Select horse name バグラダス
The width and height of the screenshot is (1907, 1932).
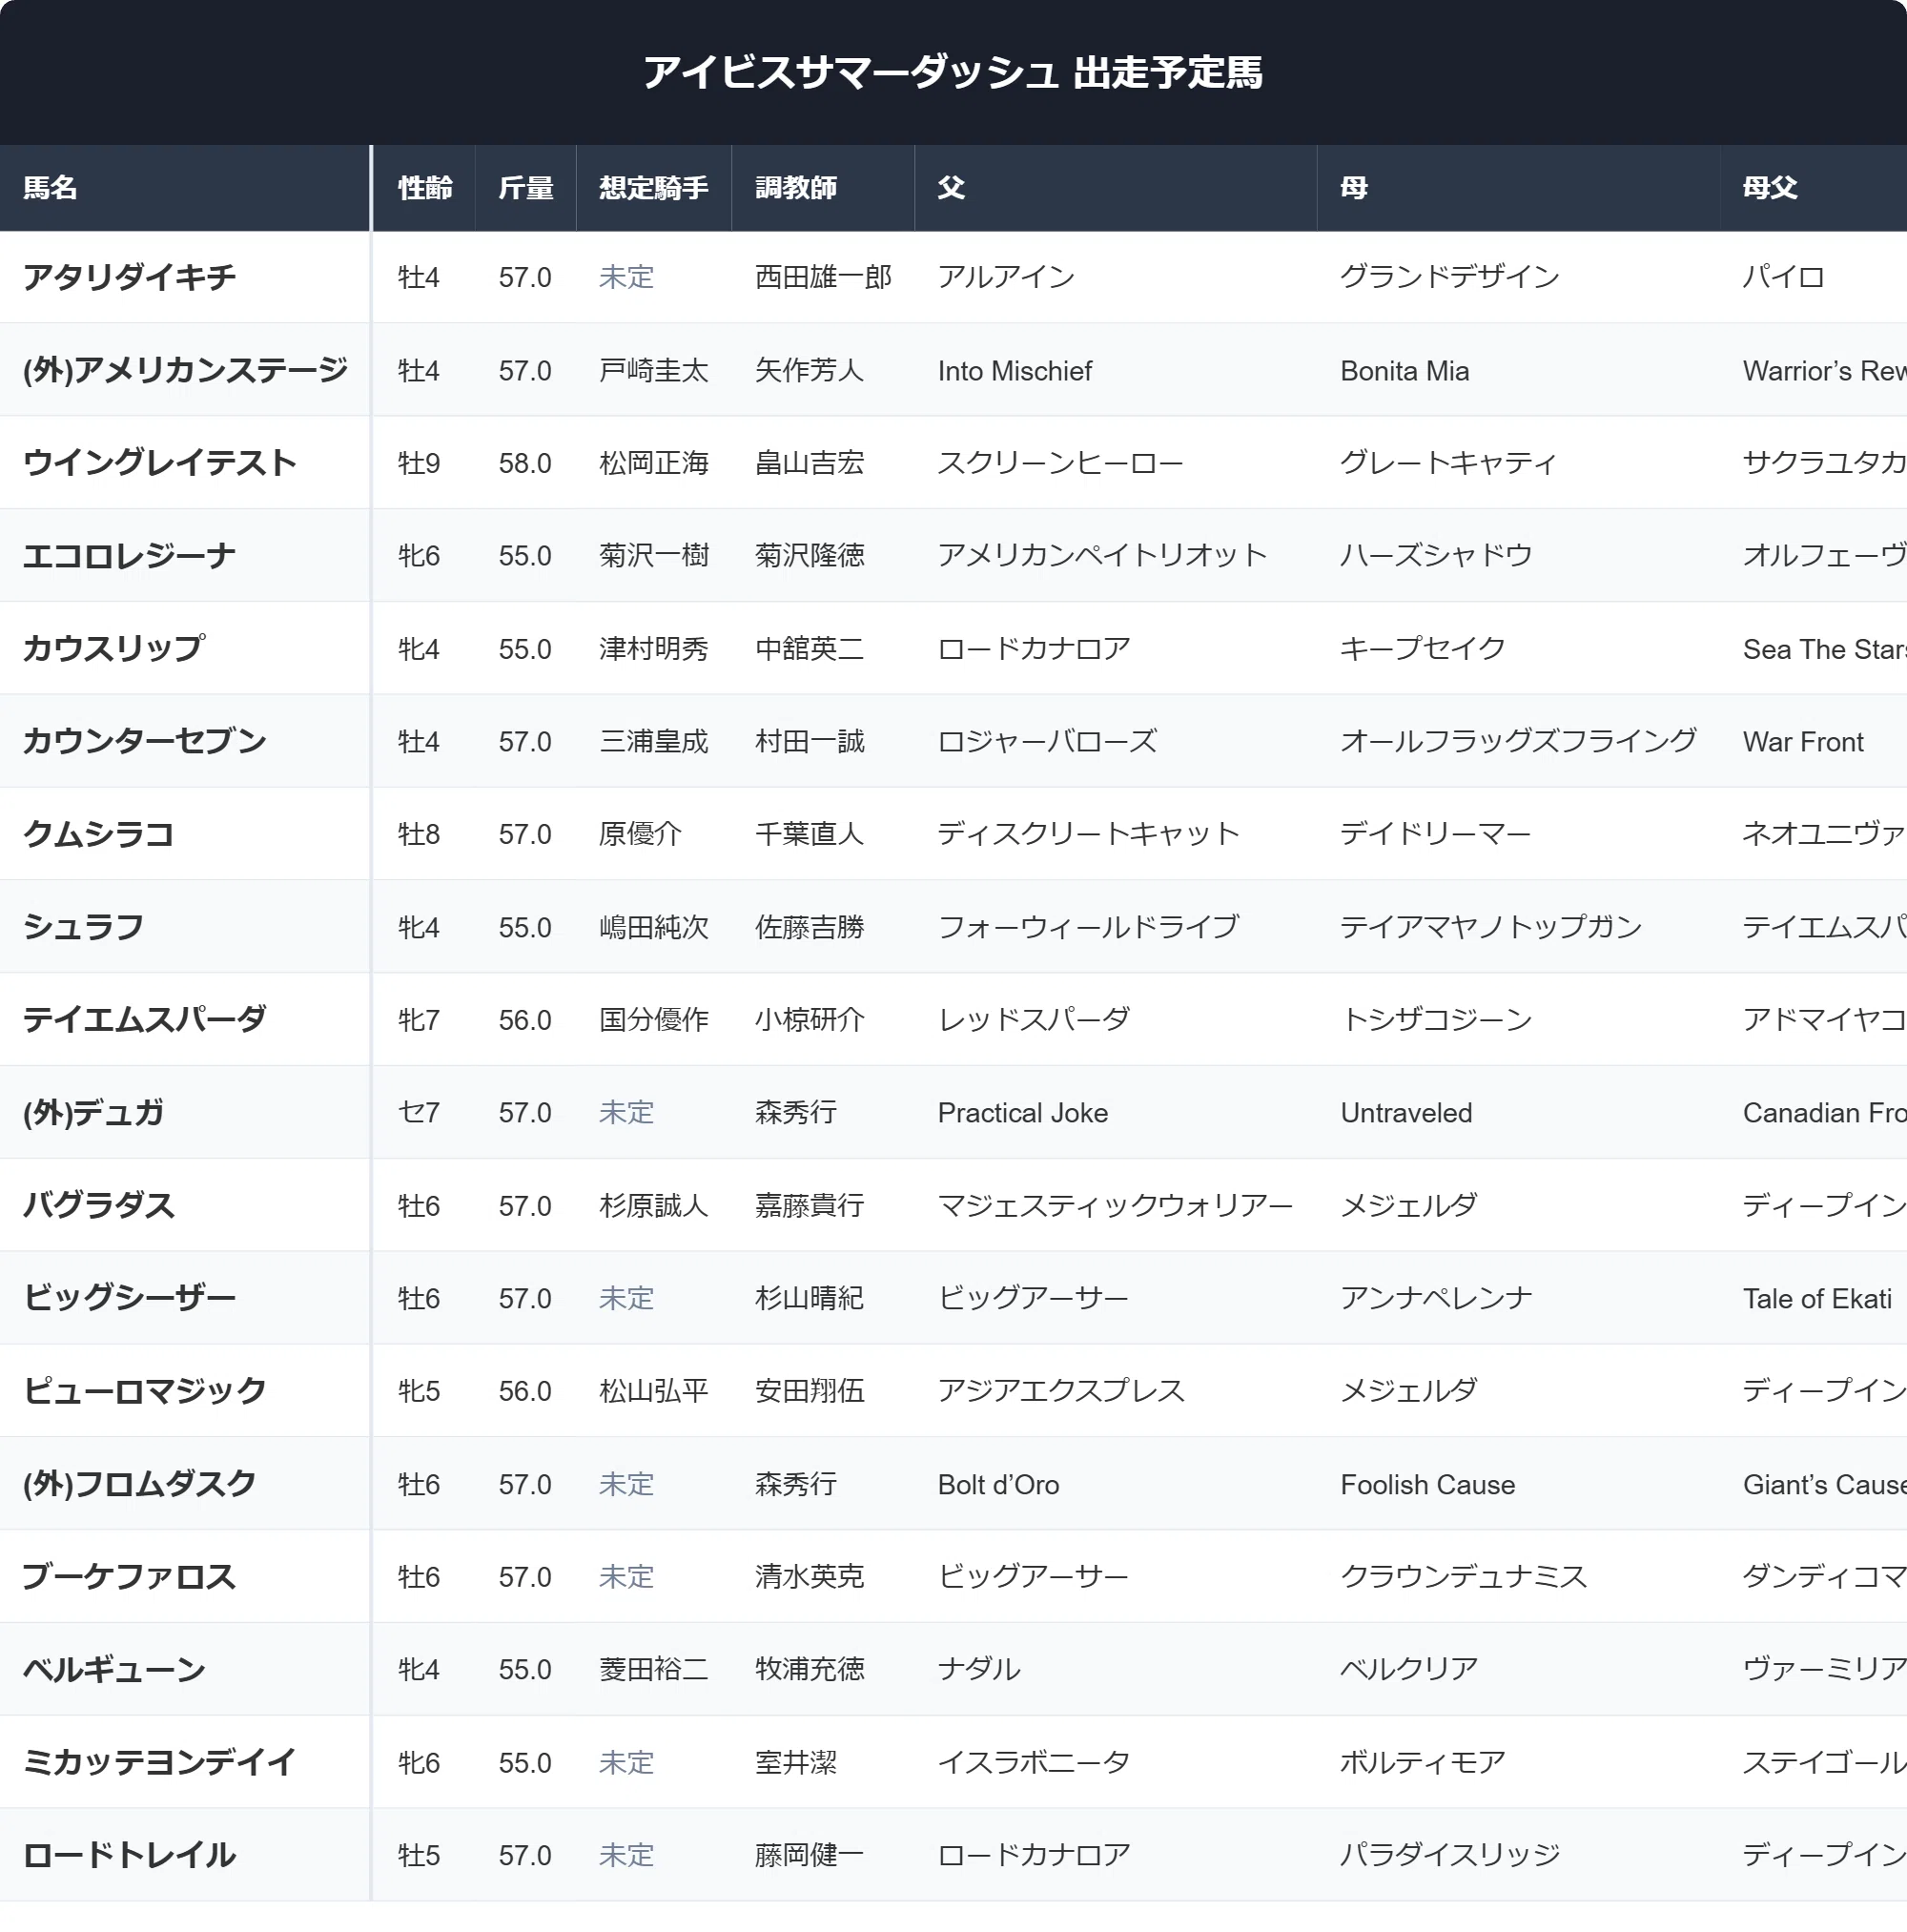[x=99, y=1205]
